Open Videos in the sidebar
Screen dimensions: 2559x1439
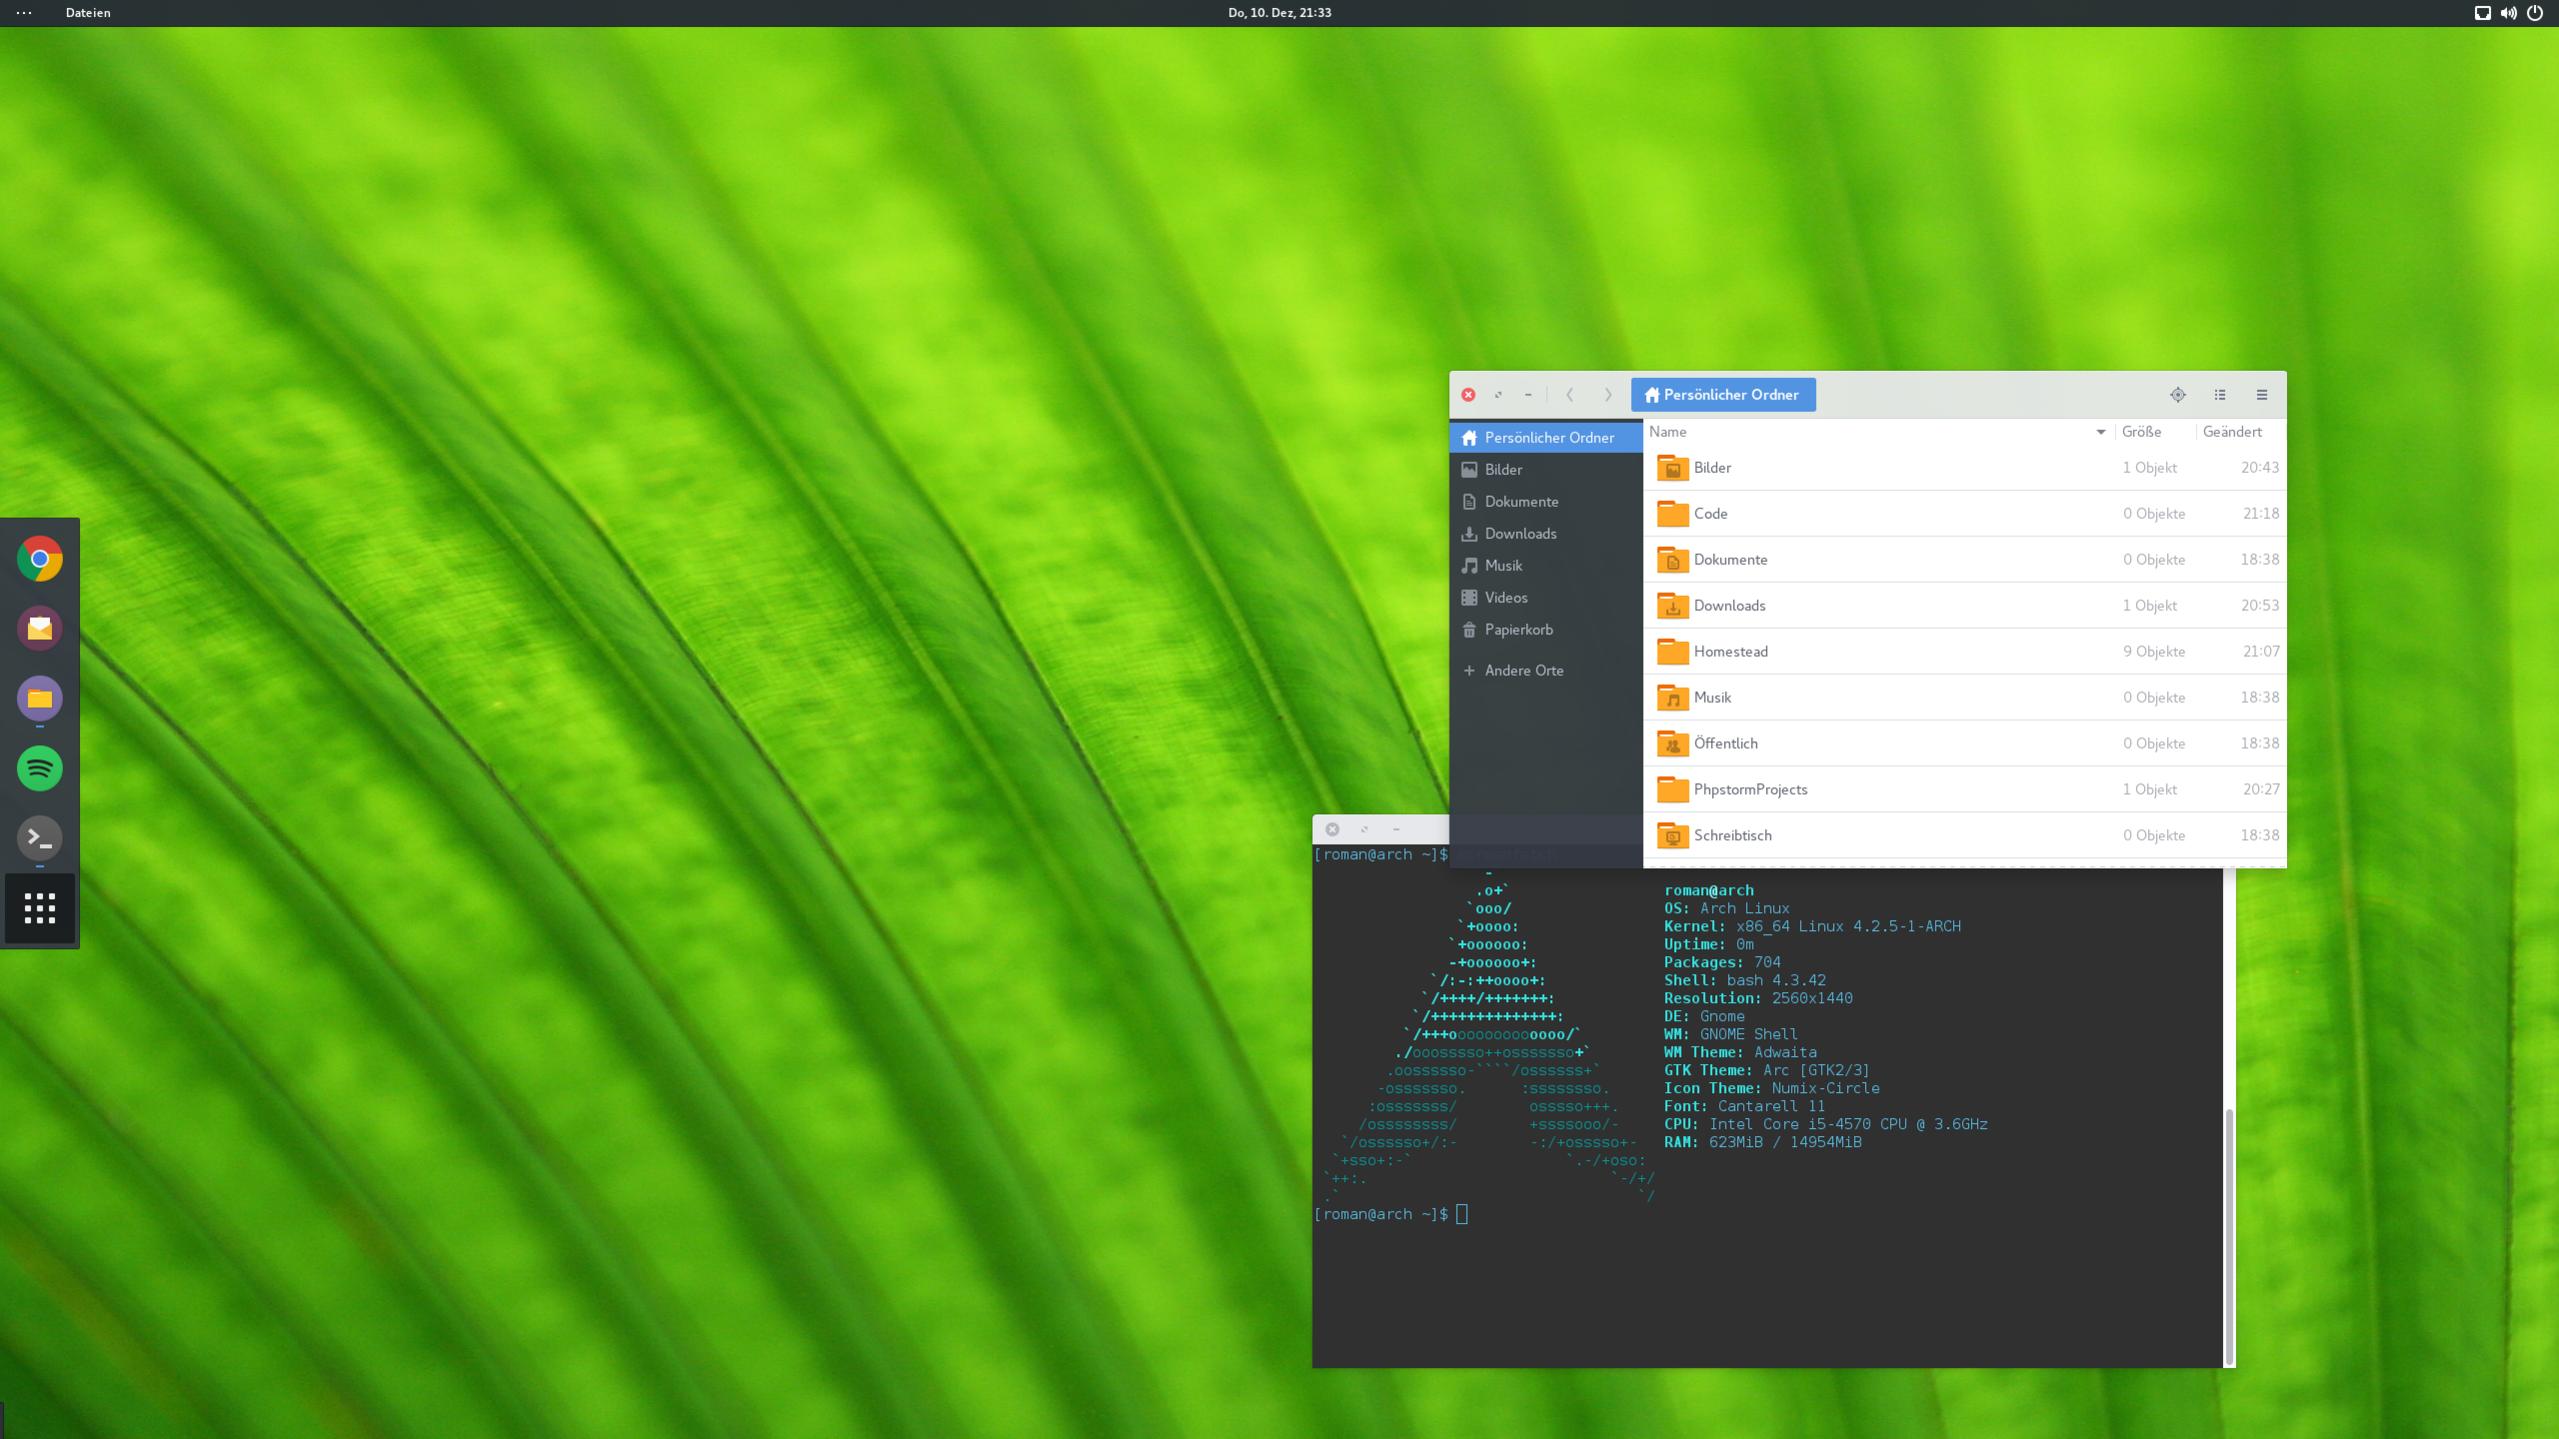pos(1546,597)
